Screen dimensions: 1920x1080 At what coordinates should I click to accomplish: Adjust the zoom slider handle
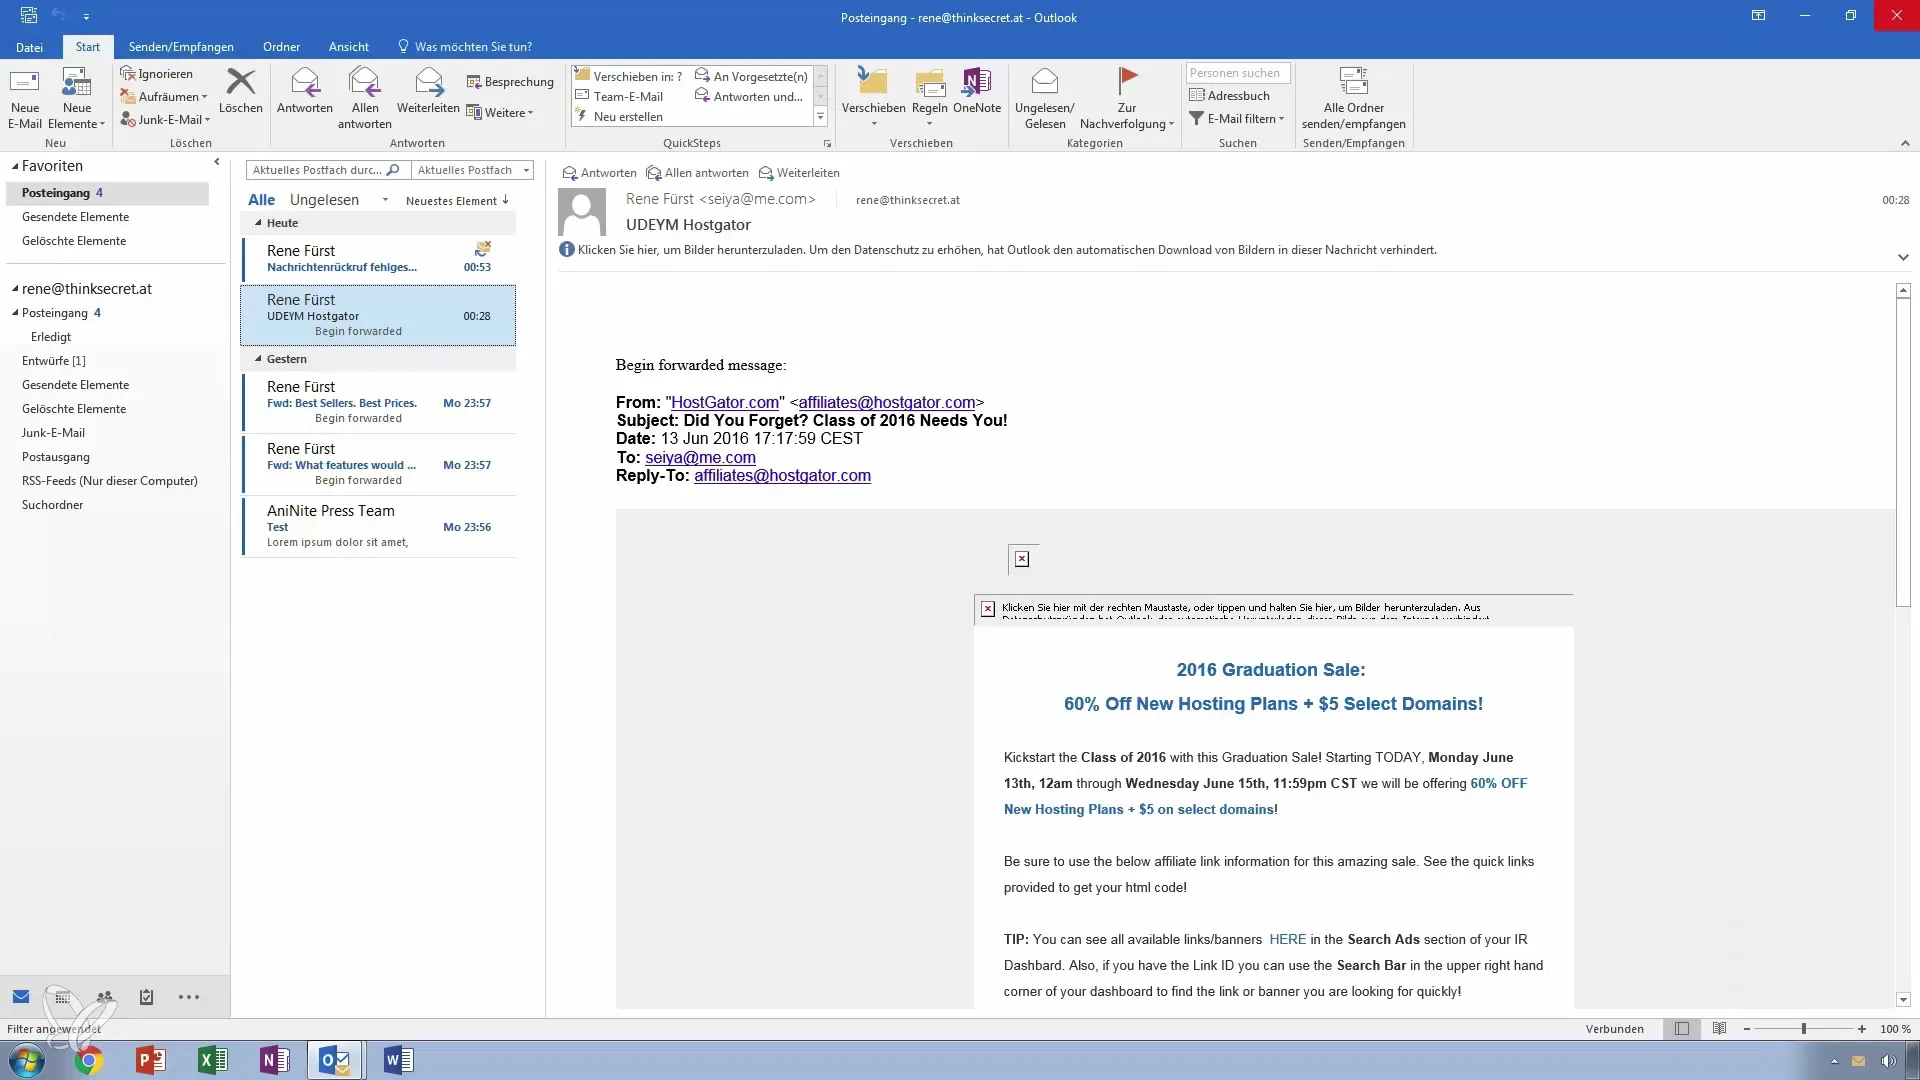1803,1029
